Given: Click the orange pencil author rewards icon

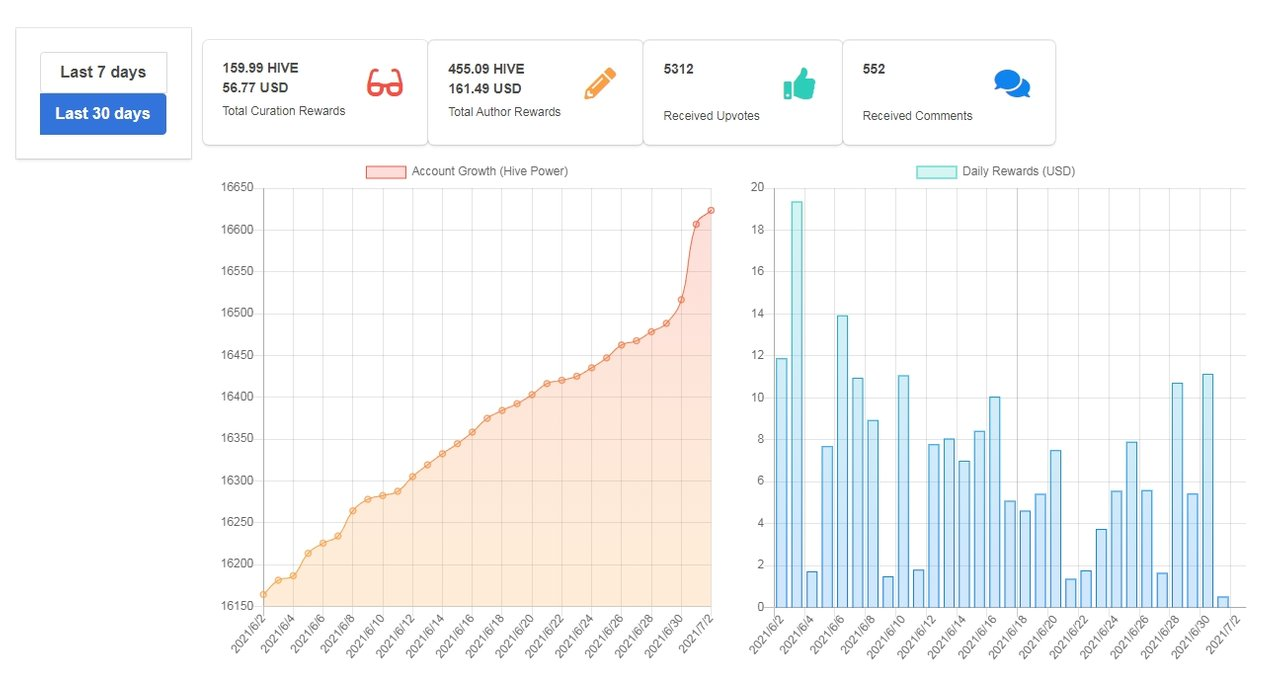Looking at the screenshot, I should [600, 84].
